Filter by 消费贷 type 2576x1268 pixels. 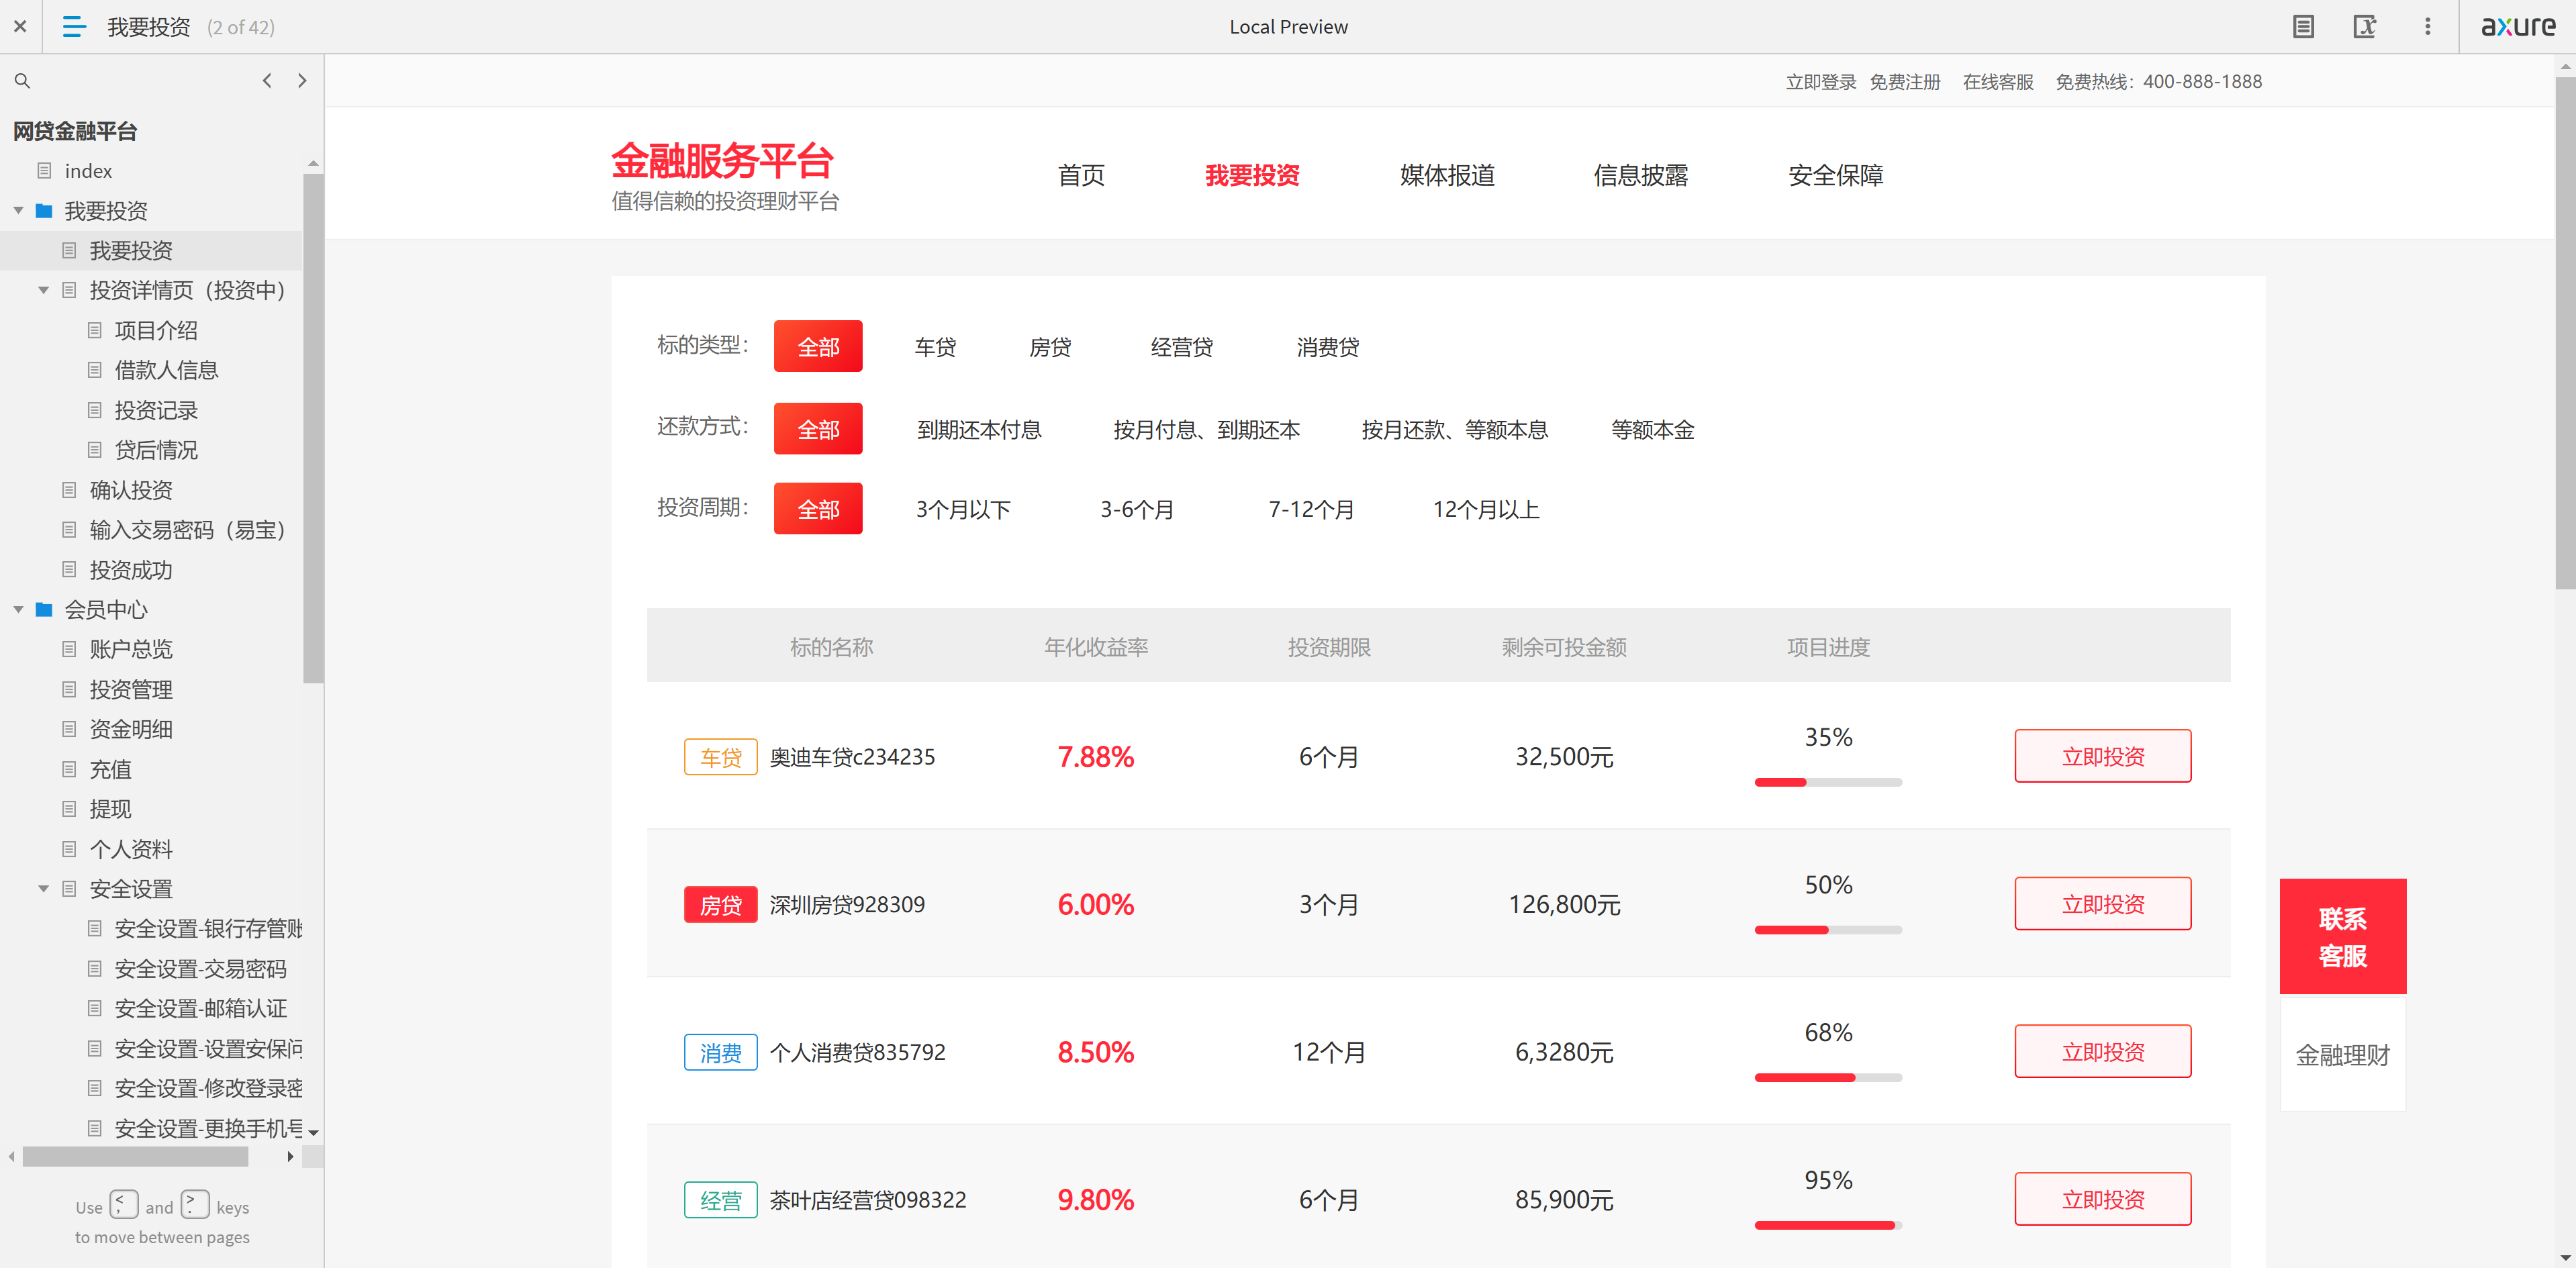coord(1328,347)
